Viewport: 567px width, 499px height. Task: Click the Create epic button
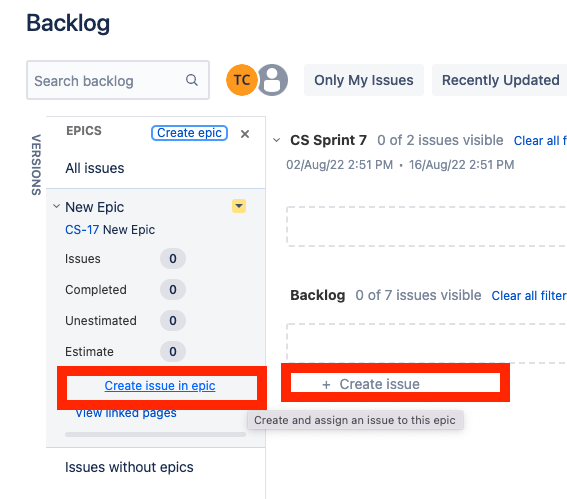pos(189,133)
